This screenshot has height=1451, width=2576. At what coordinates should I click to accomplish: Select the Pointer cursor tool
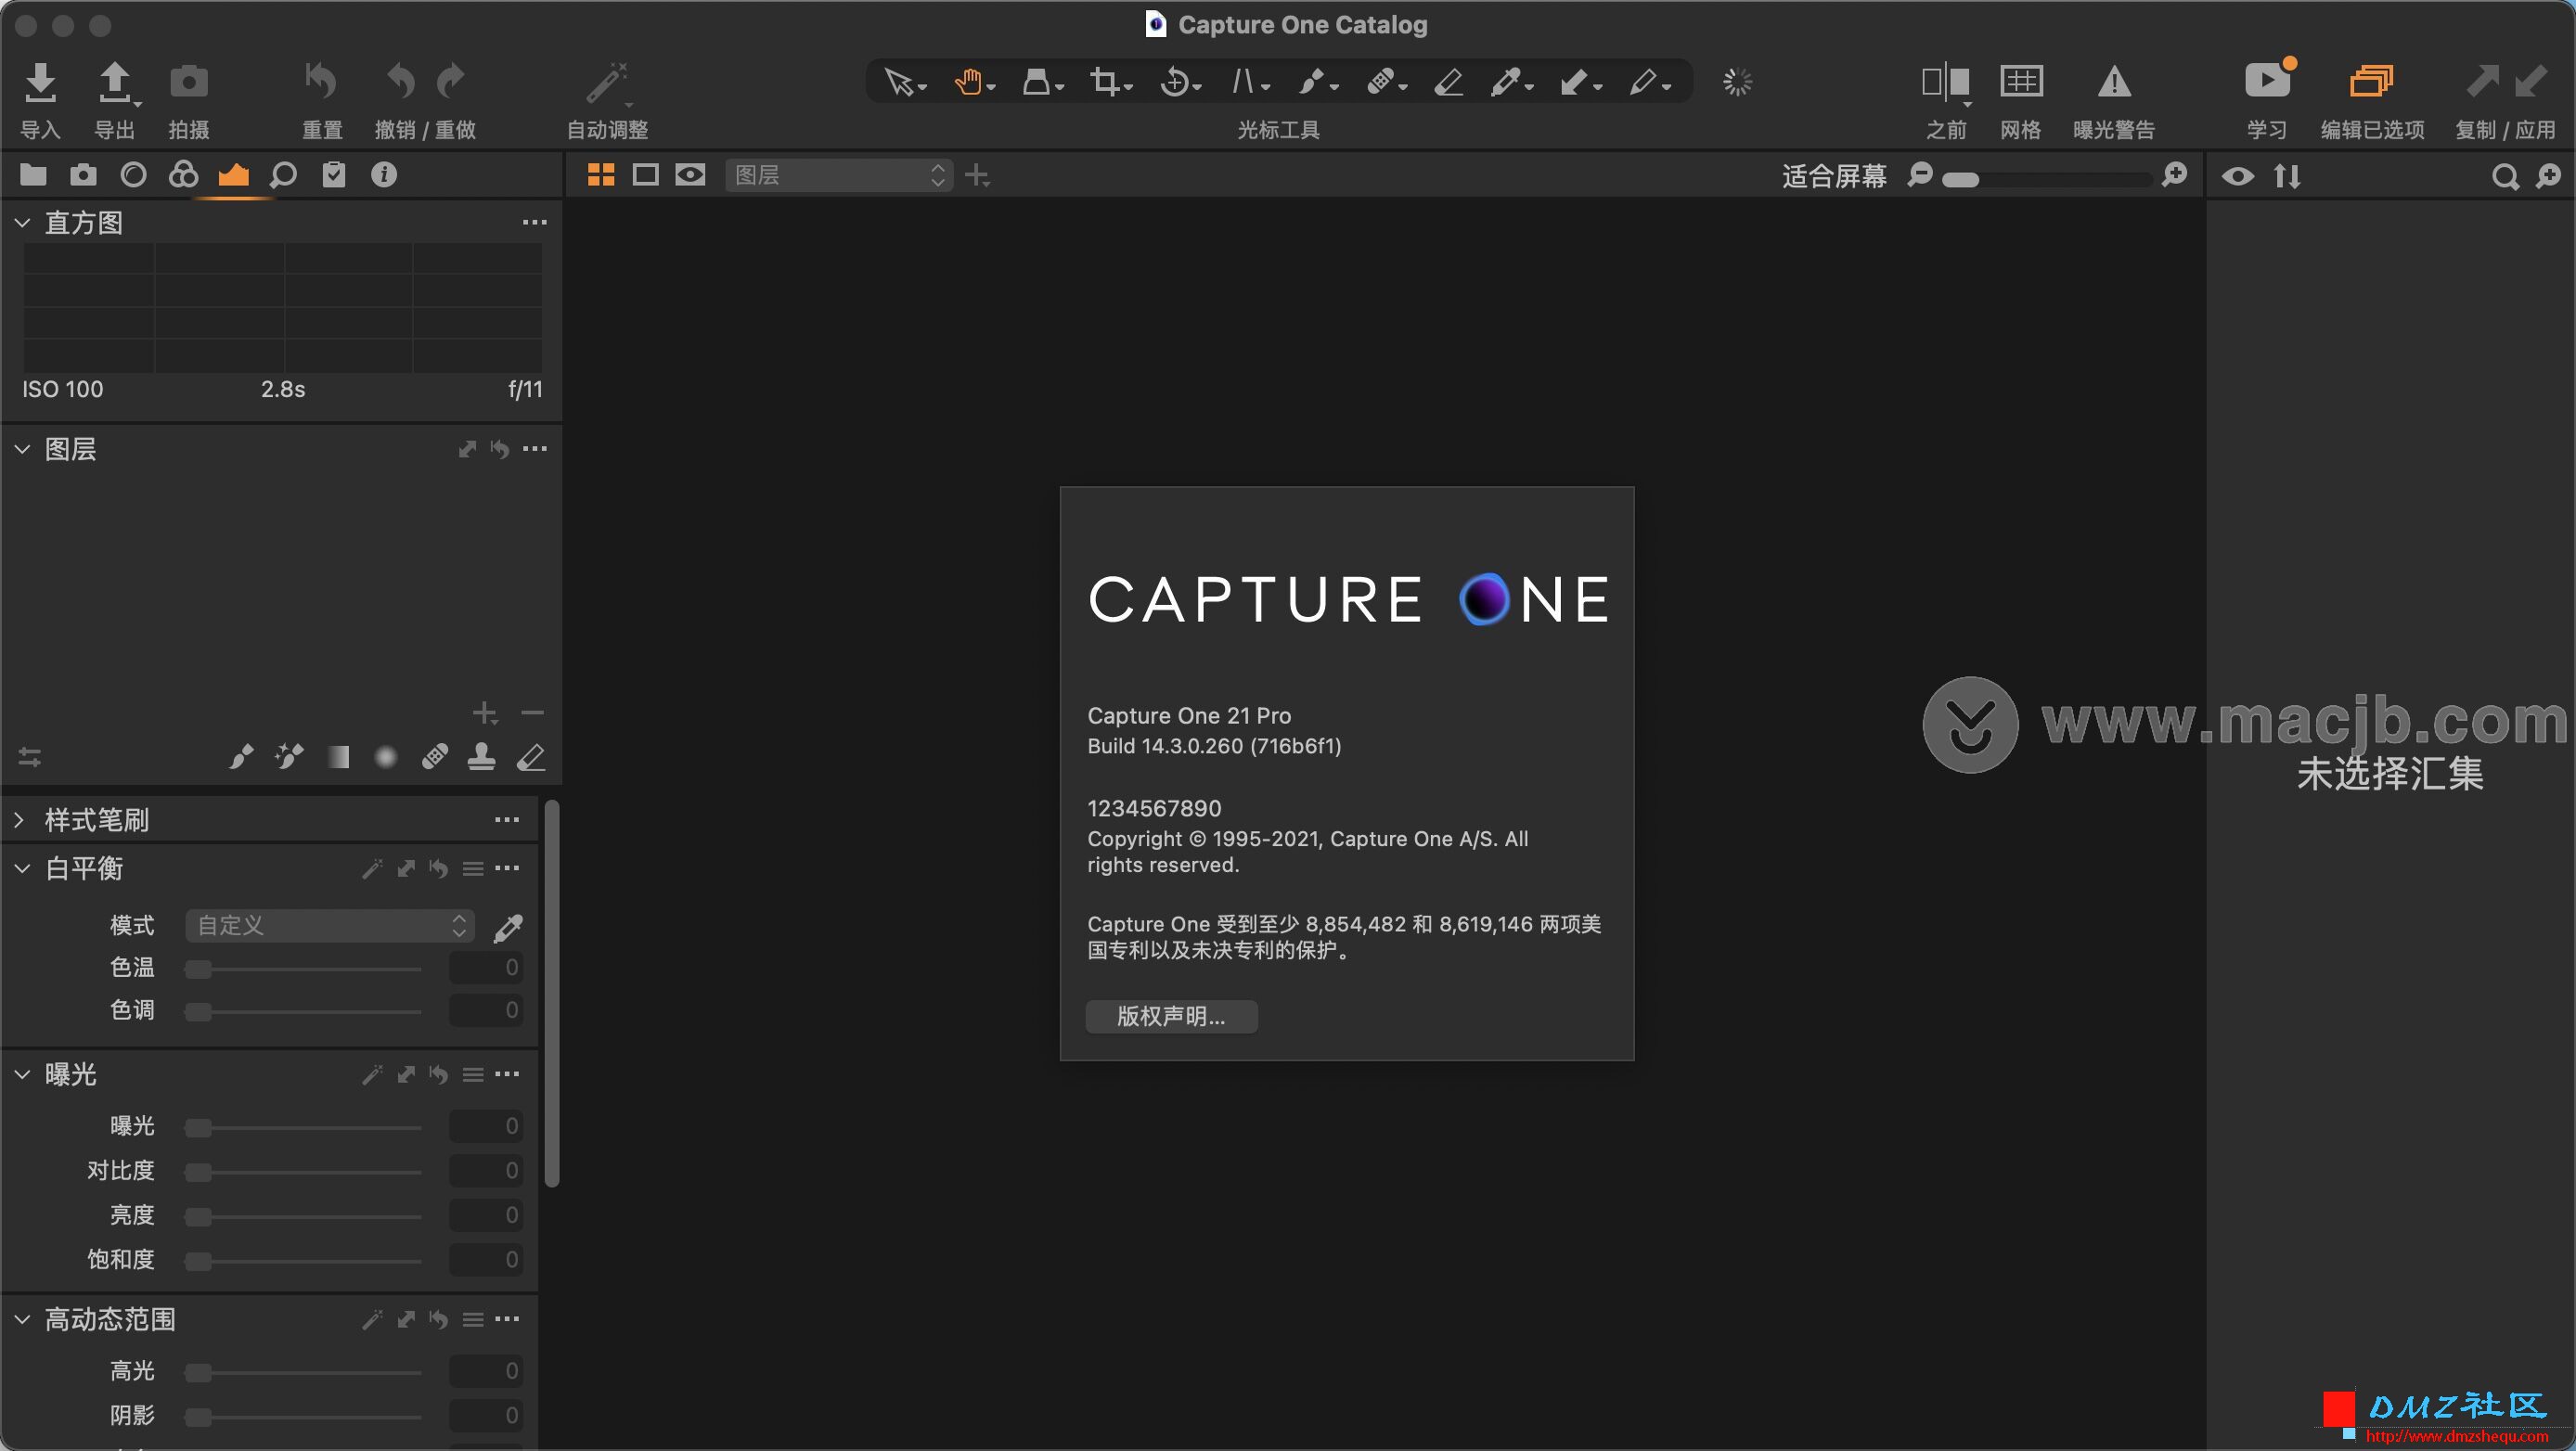[x=899, y=82]
